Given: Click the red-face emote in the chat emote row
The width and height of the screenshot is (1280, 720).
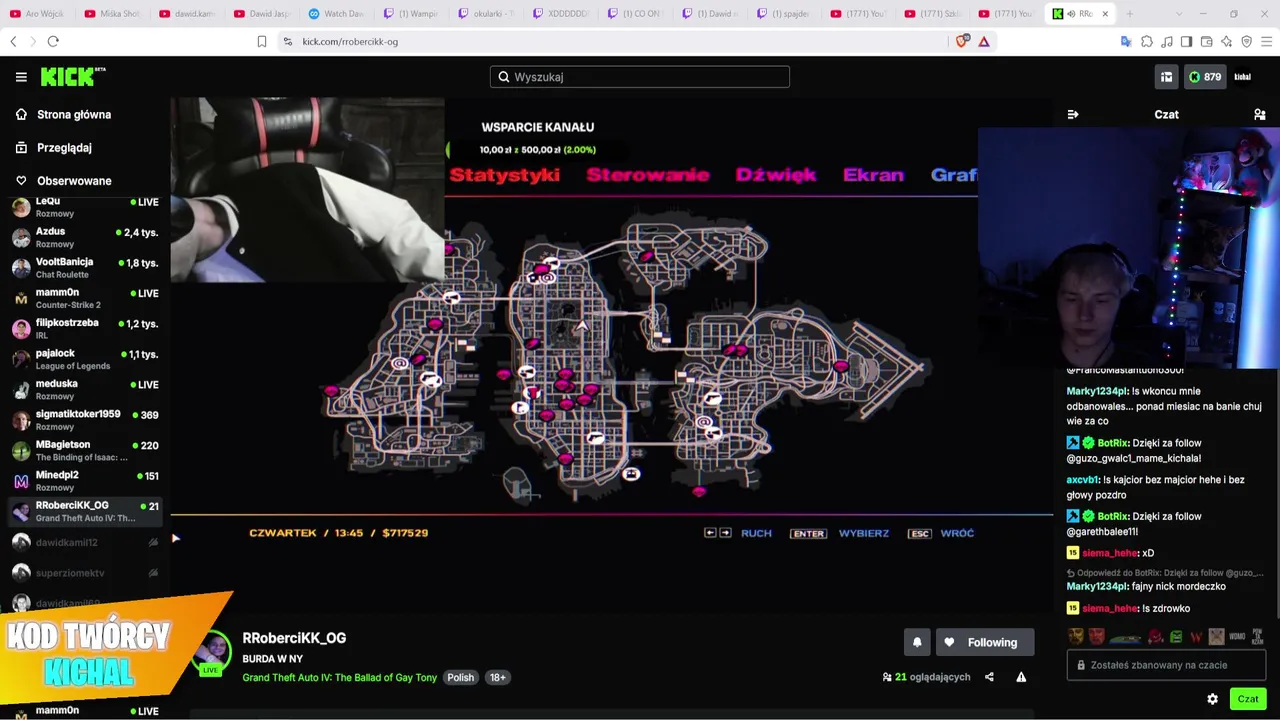Looking at the screenshot, I should (x=1097, y=637).
